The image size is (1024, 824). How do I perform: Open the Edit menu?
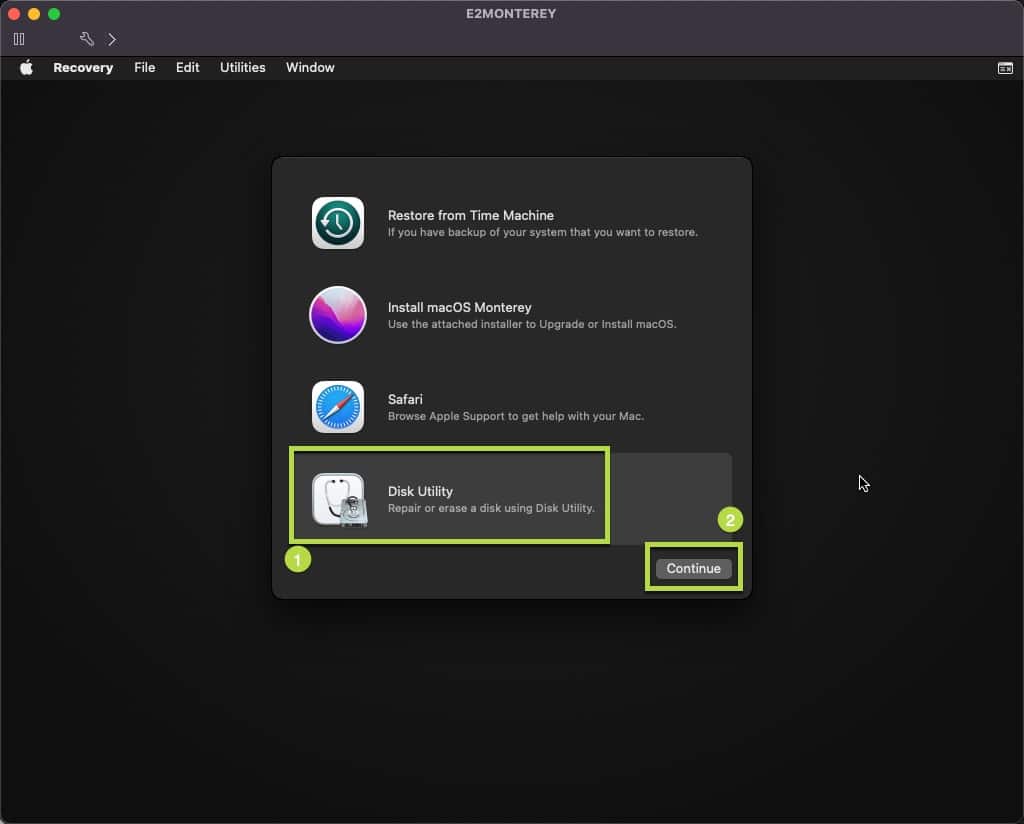(x=187, y=67)
